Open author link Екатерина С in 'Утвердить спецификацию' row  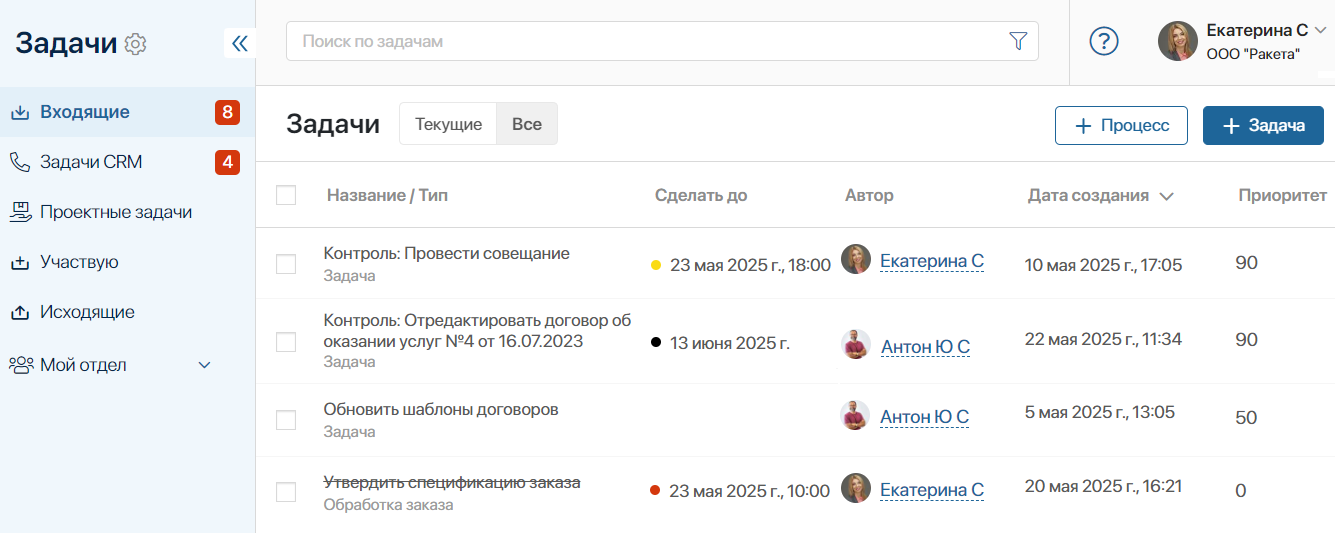[932, 490]
